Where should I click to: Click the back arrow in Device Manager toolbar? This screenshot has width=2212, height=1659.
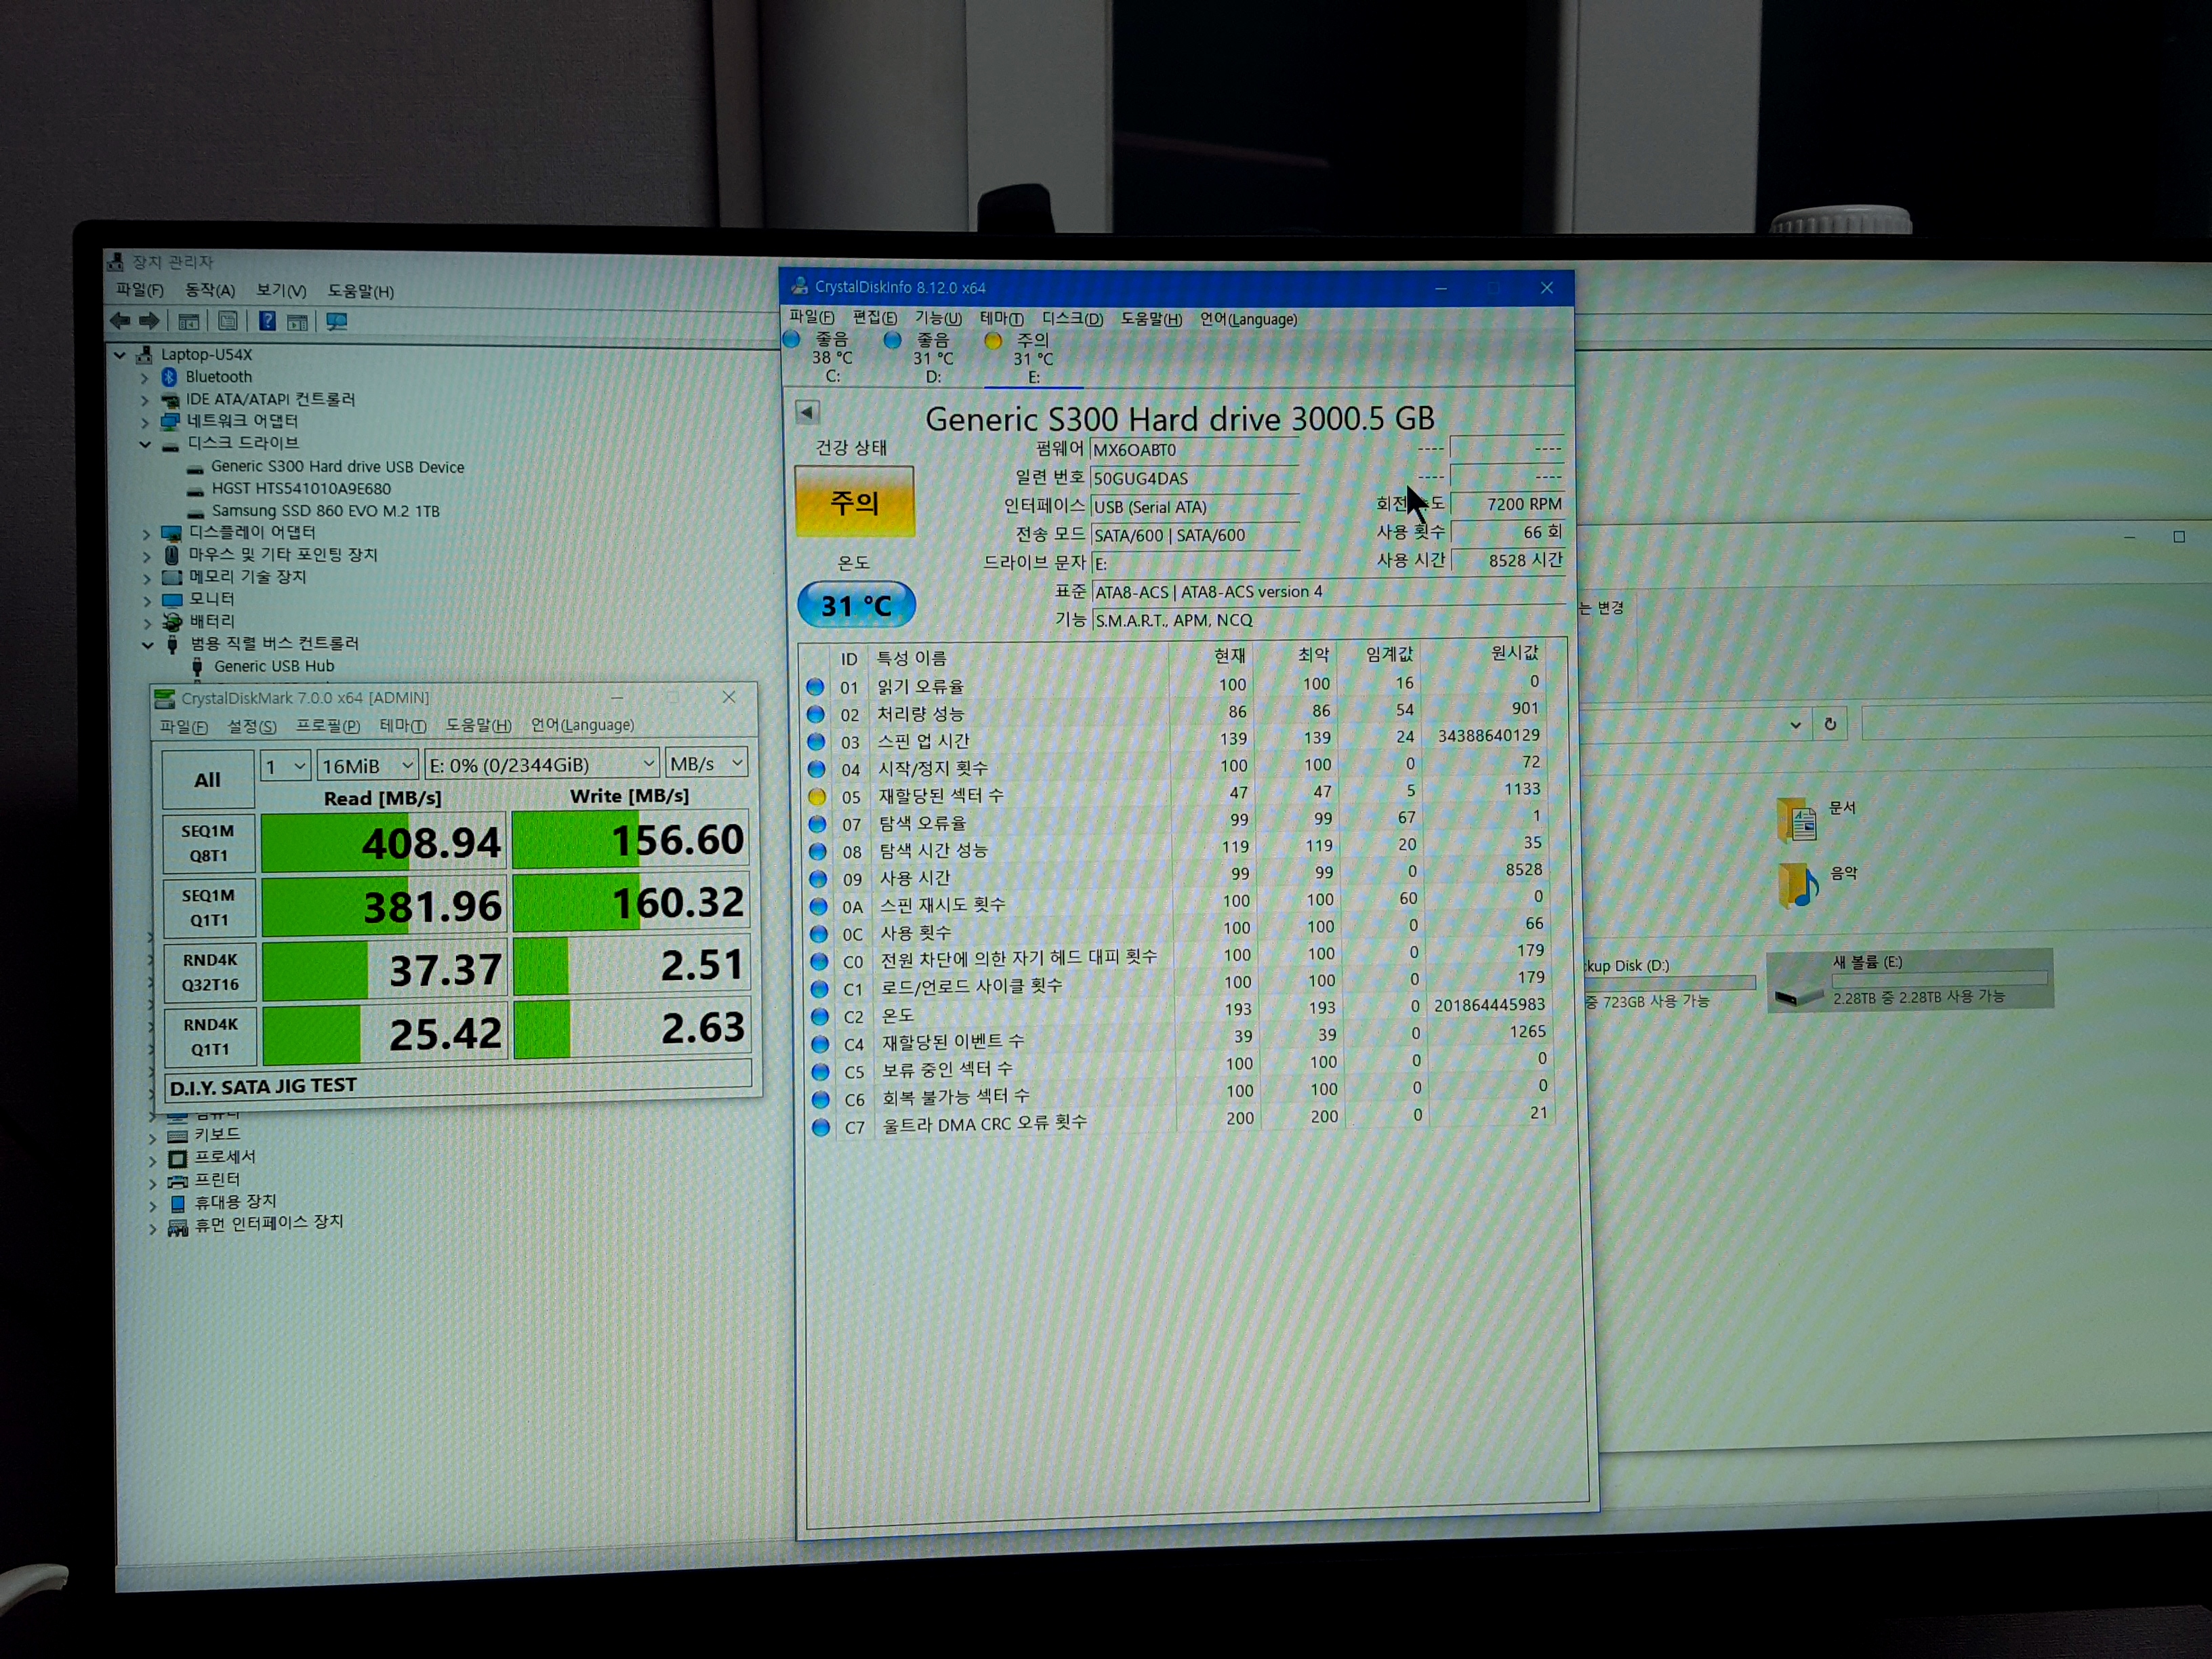coord(120,321)
